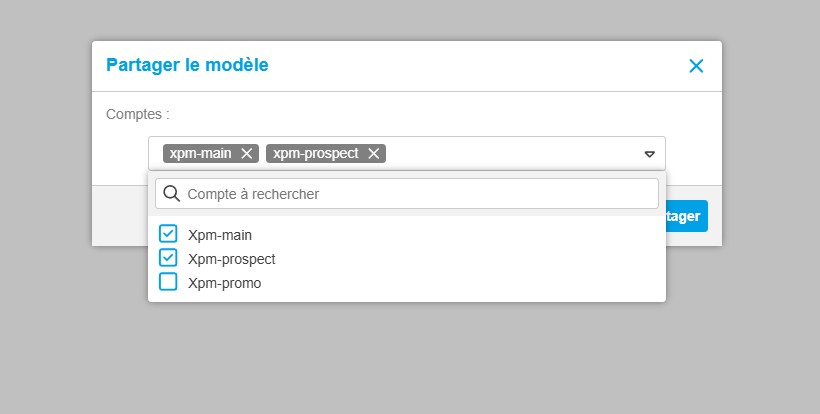The height and width of the screenshot is (414, 820).
Task: Uncheck the Xpm-main checkbox
Action: coord(168,234)
